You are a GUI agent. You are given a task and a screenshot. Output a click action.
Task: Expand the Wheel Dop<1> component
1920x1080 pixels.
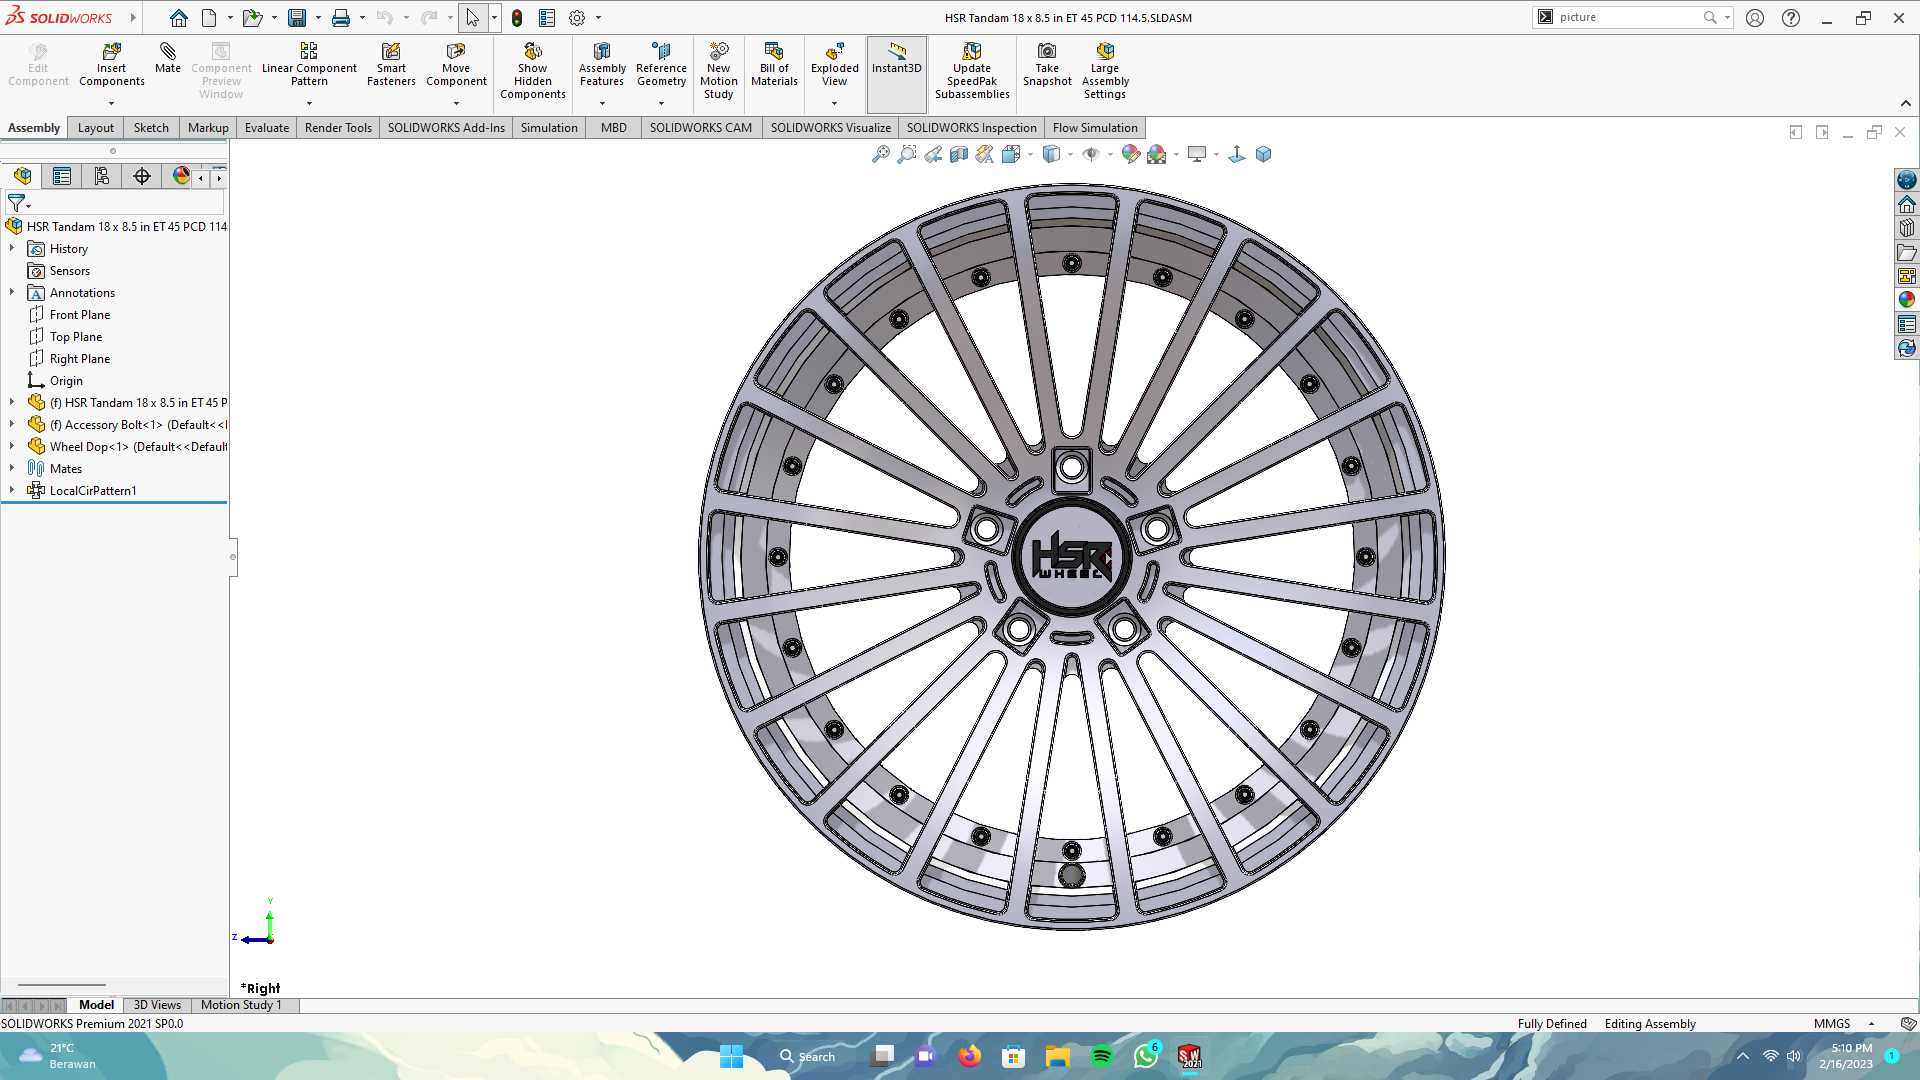pyautogui.click(x=12, y=446)
